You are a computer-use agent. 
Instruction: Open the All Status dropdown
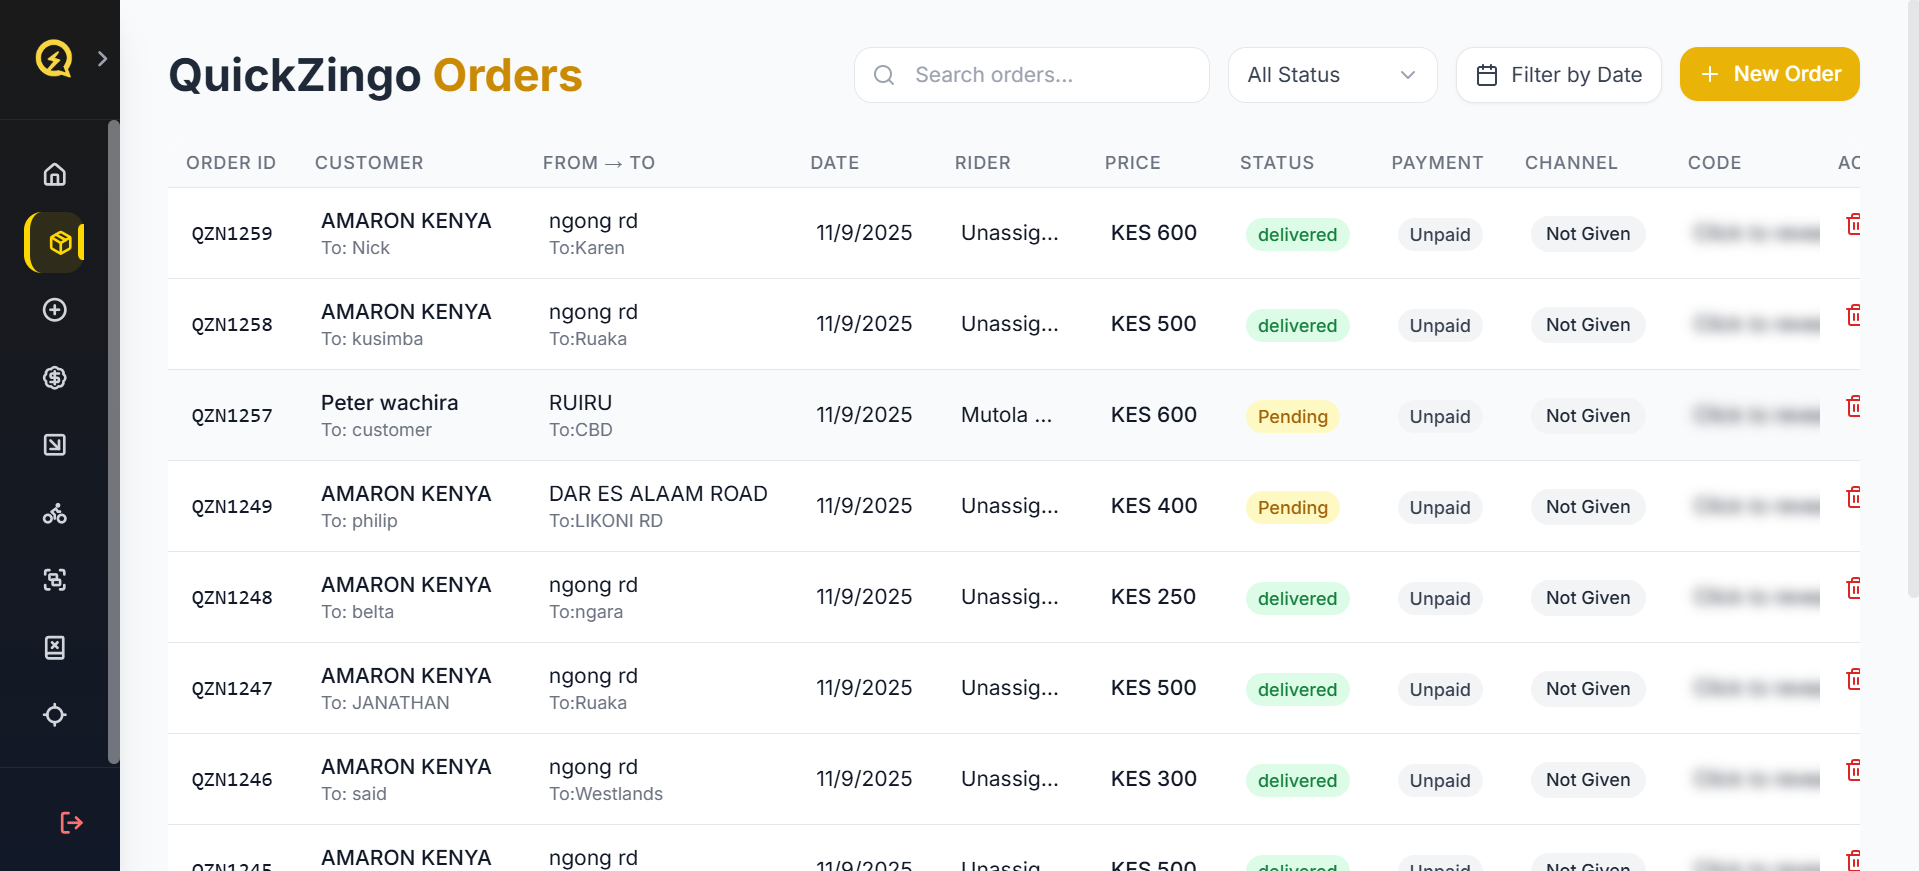(1332, 75)
